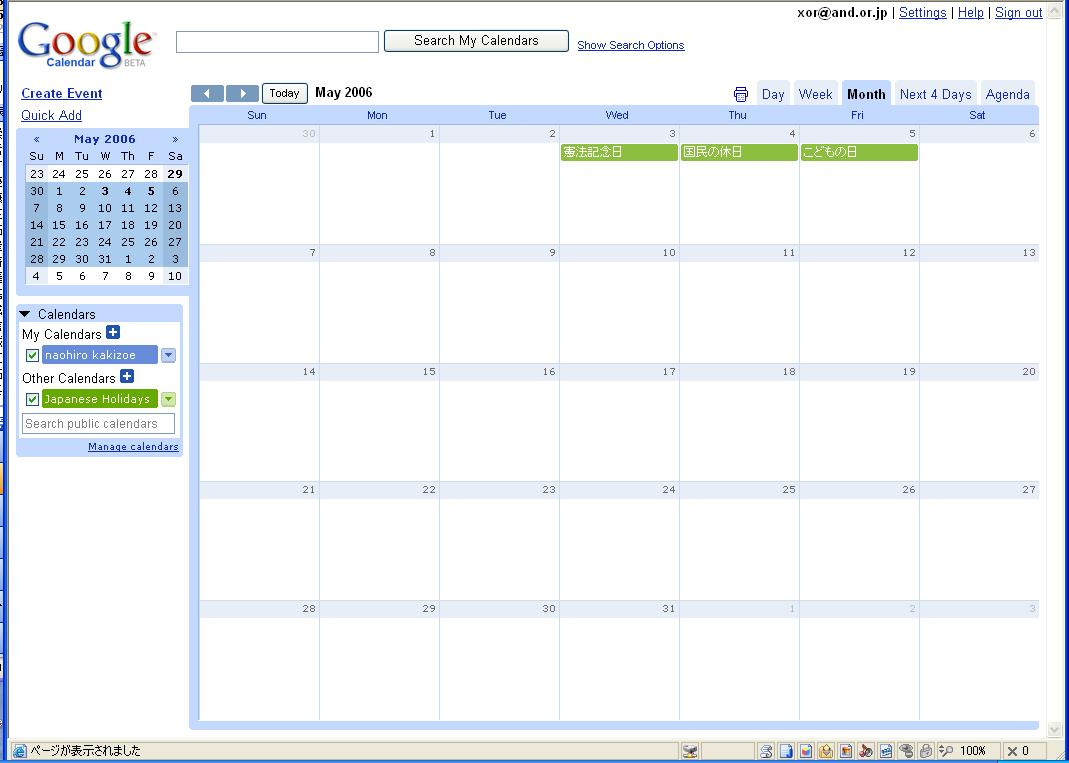This screenshot has width=1069, height=763.
Task: Click the X popup-blocker counter in the status bar
Action: (x=1018, y=751)
